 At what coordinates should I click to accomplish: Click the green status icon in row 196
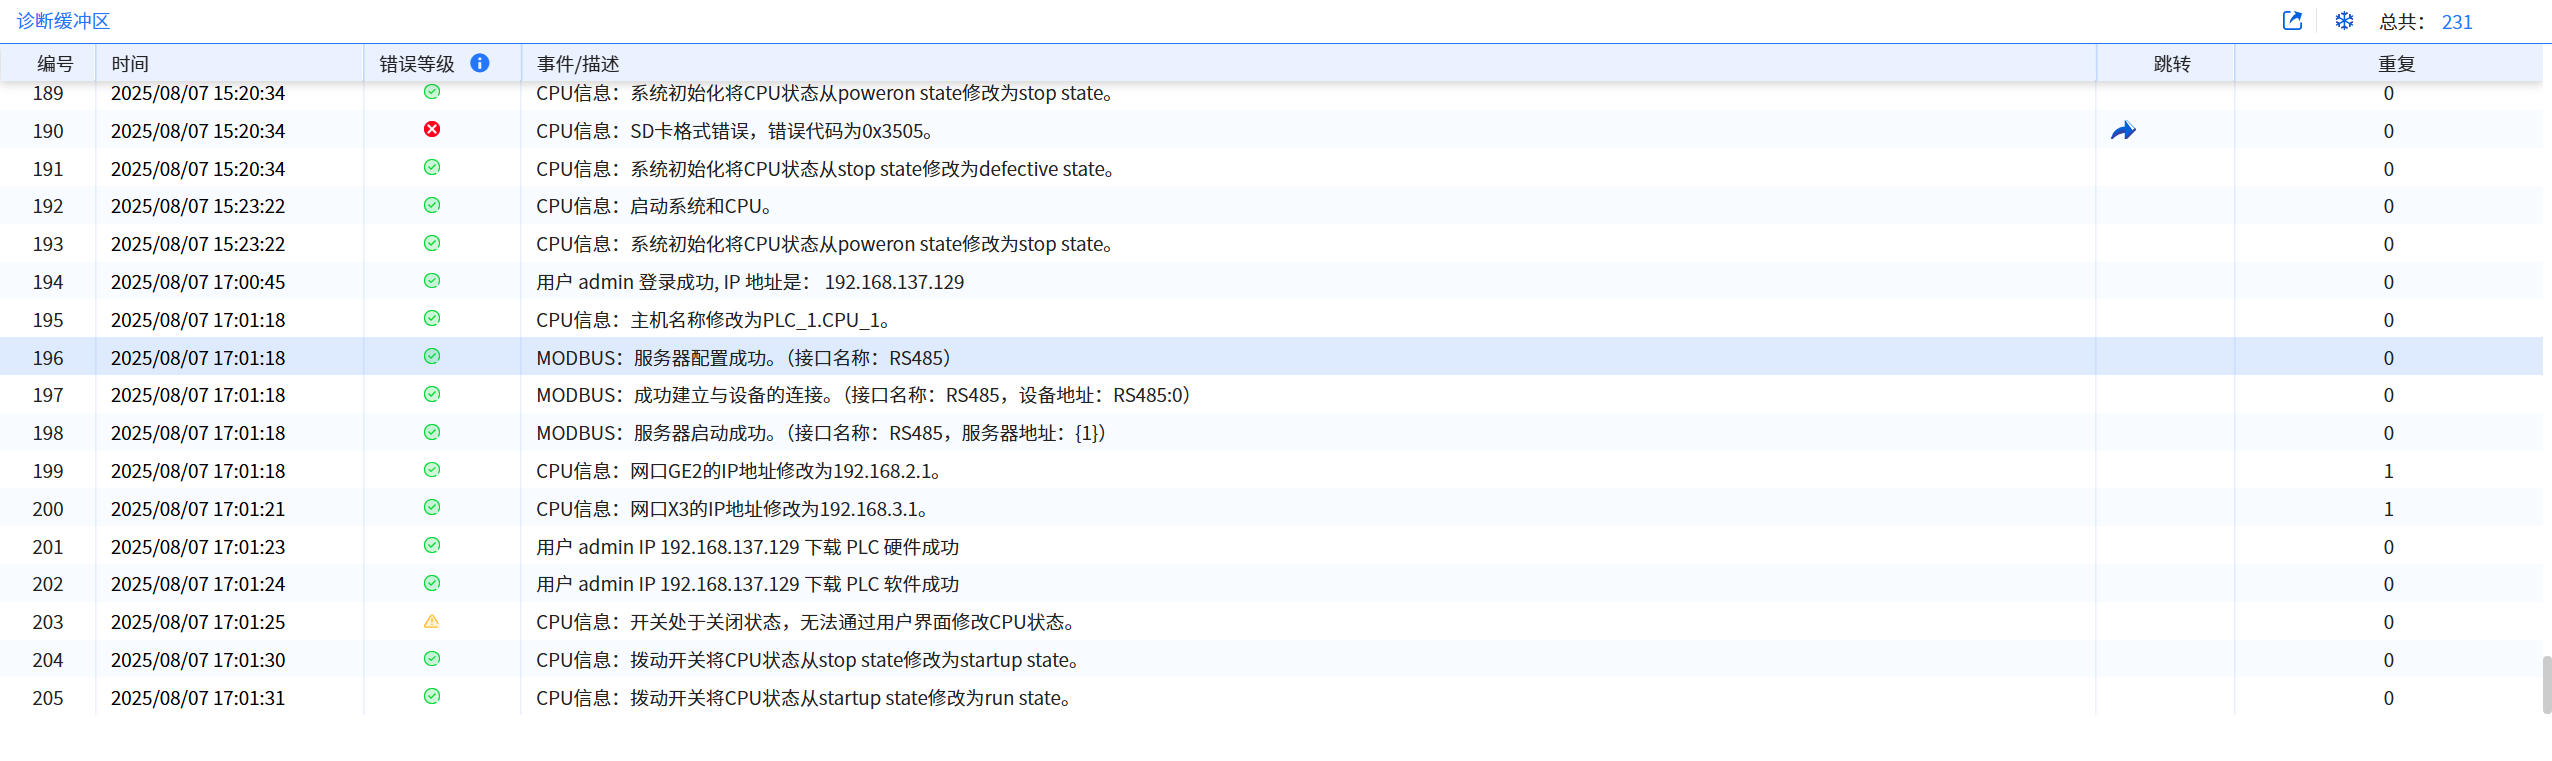[x=432, y=357]
